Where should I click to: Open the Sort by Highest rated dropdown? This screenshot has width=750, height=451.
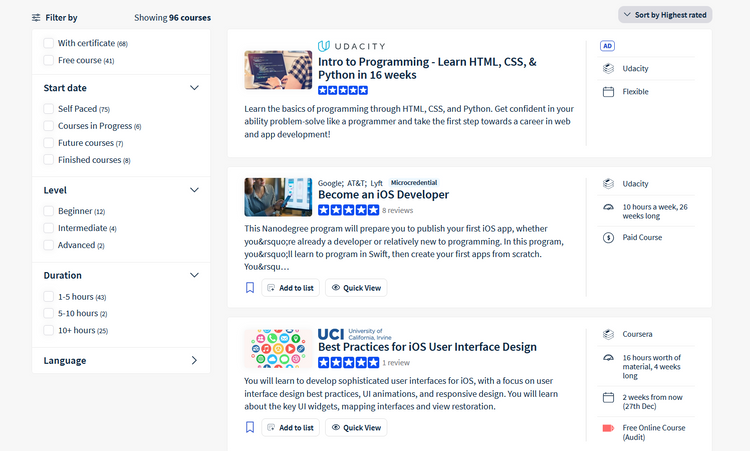pos(665,15)
